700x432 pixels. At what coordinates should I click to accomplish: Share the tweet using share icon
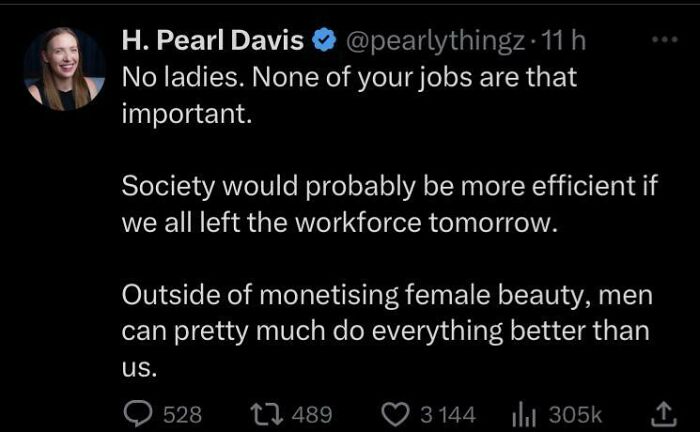661,412
